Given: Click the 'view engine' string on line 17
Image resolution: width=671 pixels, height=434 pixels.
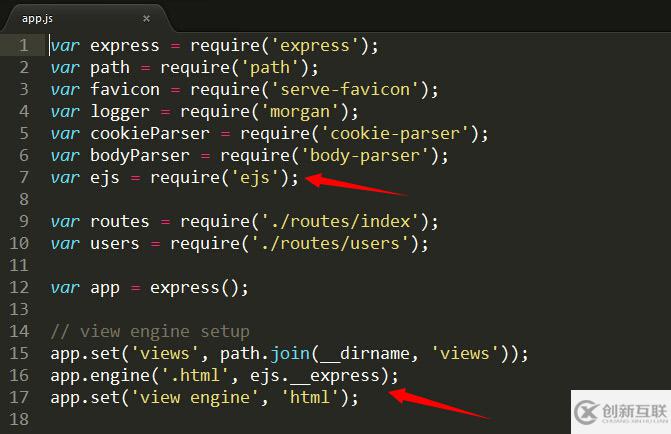Looking at the screenshot, I should coord(194,397).
